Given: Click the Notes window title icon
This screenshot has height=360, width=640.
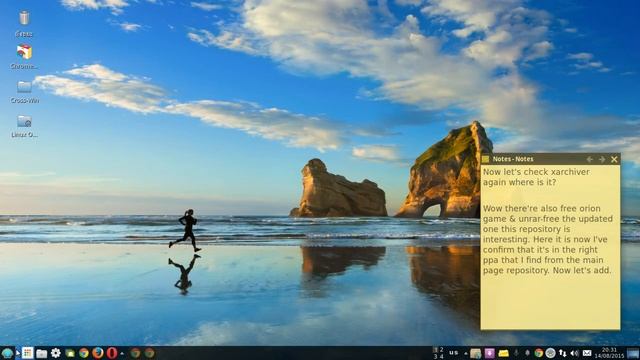Looking at the screenshot, I should [485, 159].
